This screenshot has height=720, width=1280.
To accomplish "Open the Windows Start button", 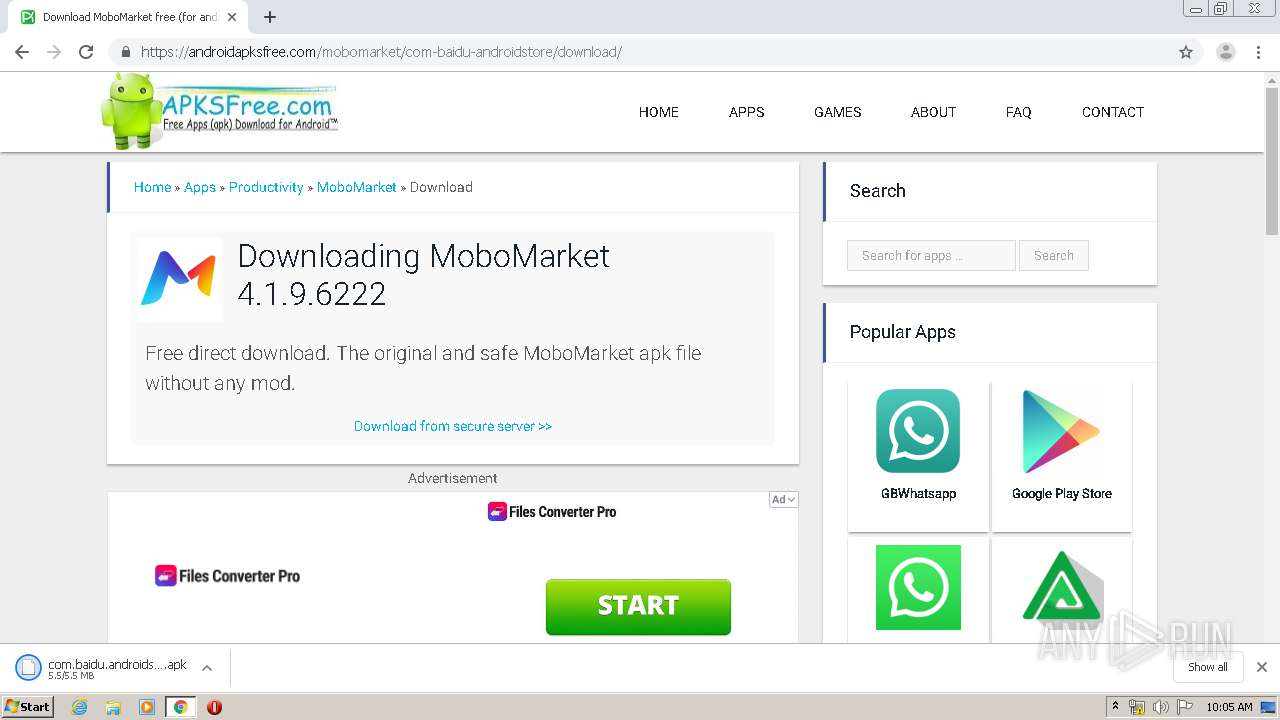I will pos(28,706).
